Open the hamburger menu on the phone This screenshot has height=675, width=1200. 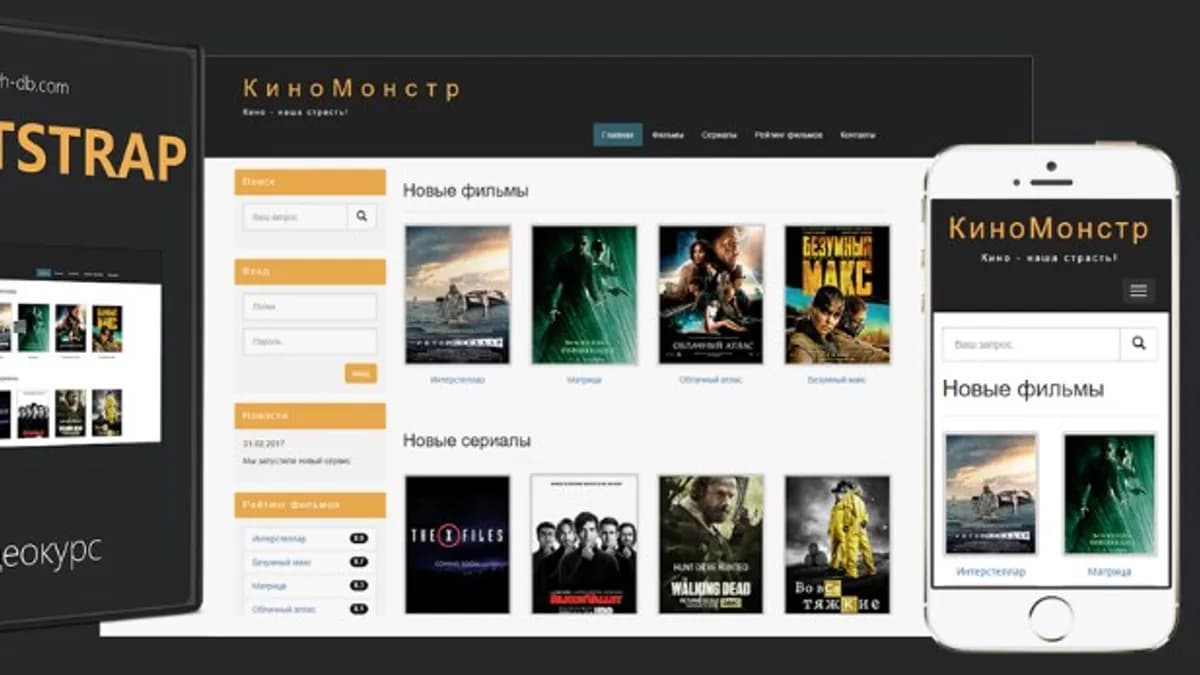(1138, 291)
